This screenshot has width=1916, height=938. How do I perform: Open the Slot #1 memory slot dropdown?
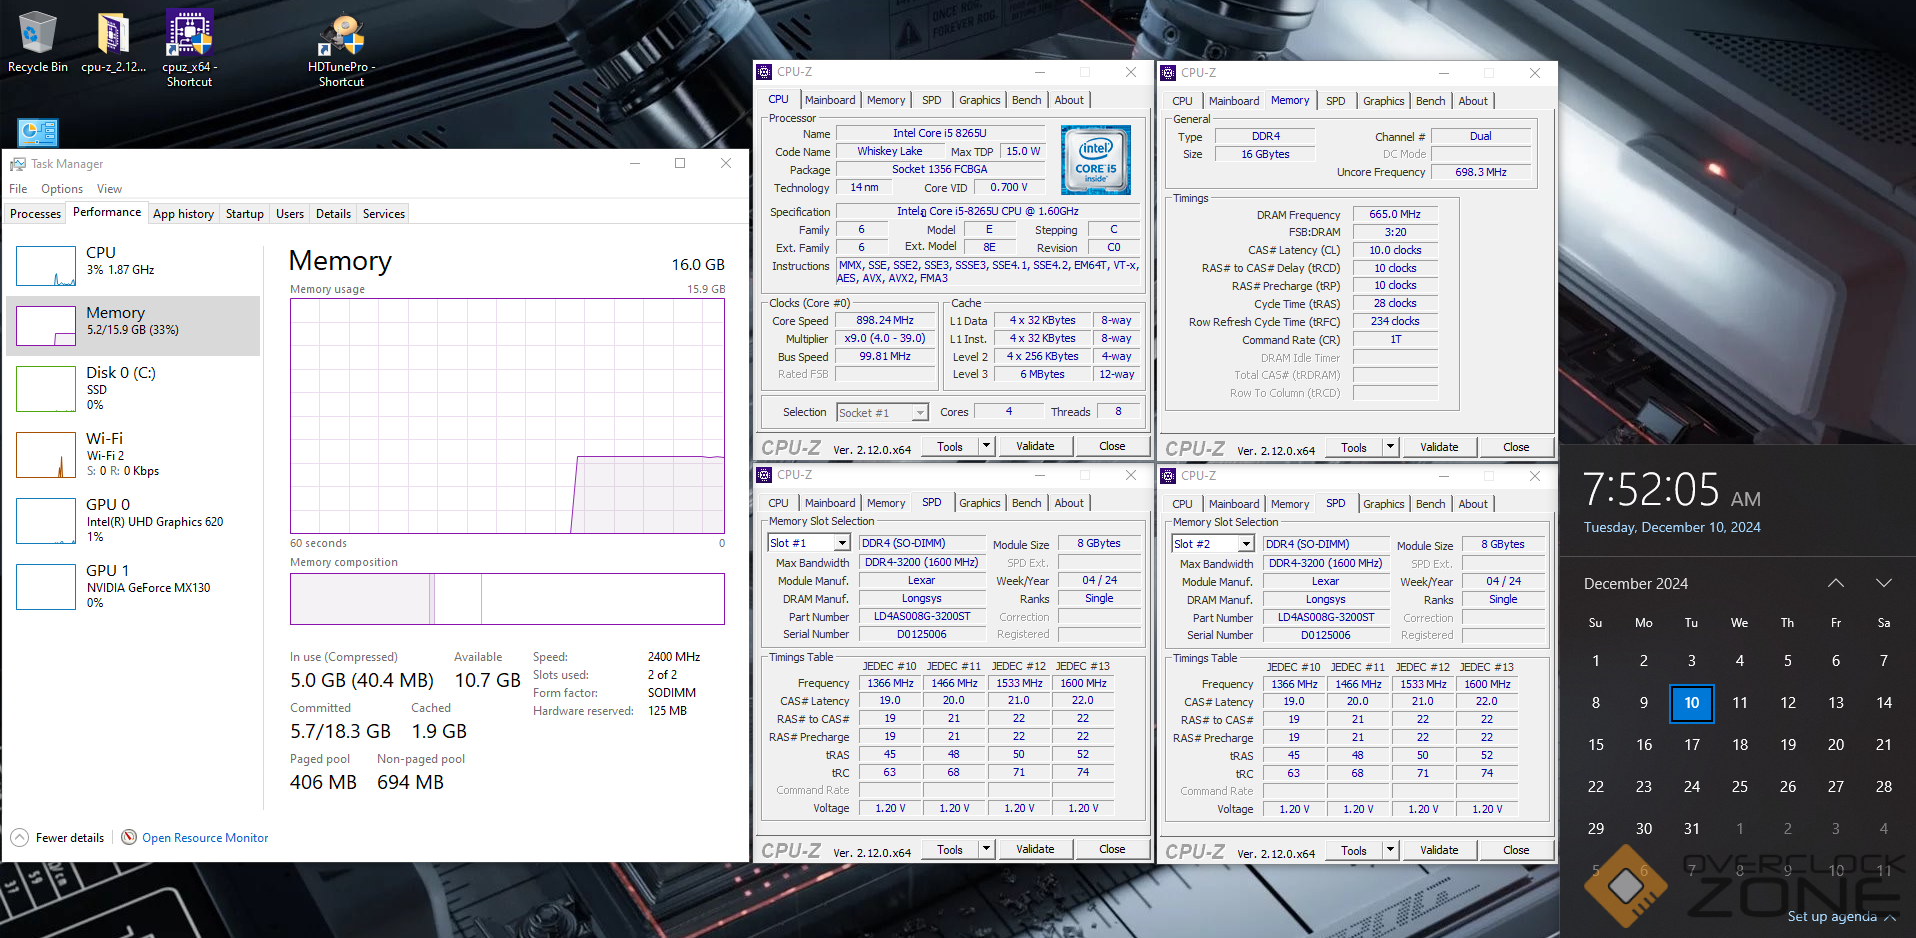(x=842, y=543)
